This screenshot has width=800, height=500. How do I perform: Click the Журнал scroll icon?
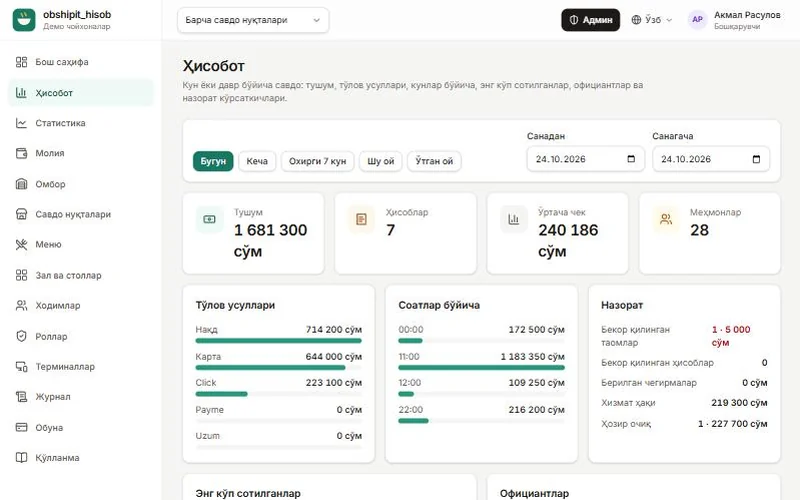click(21, 396)
